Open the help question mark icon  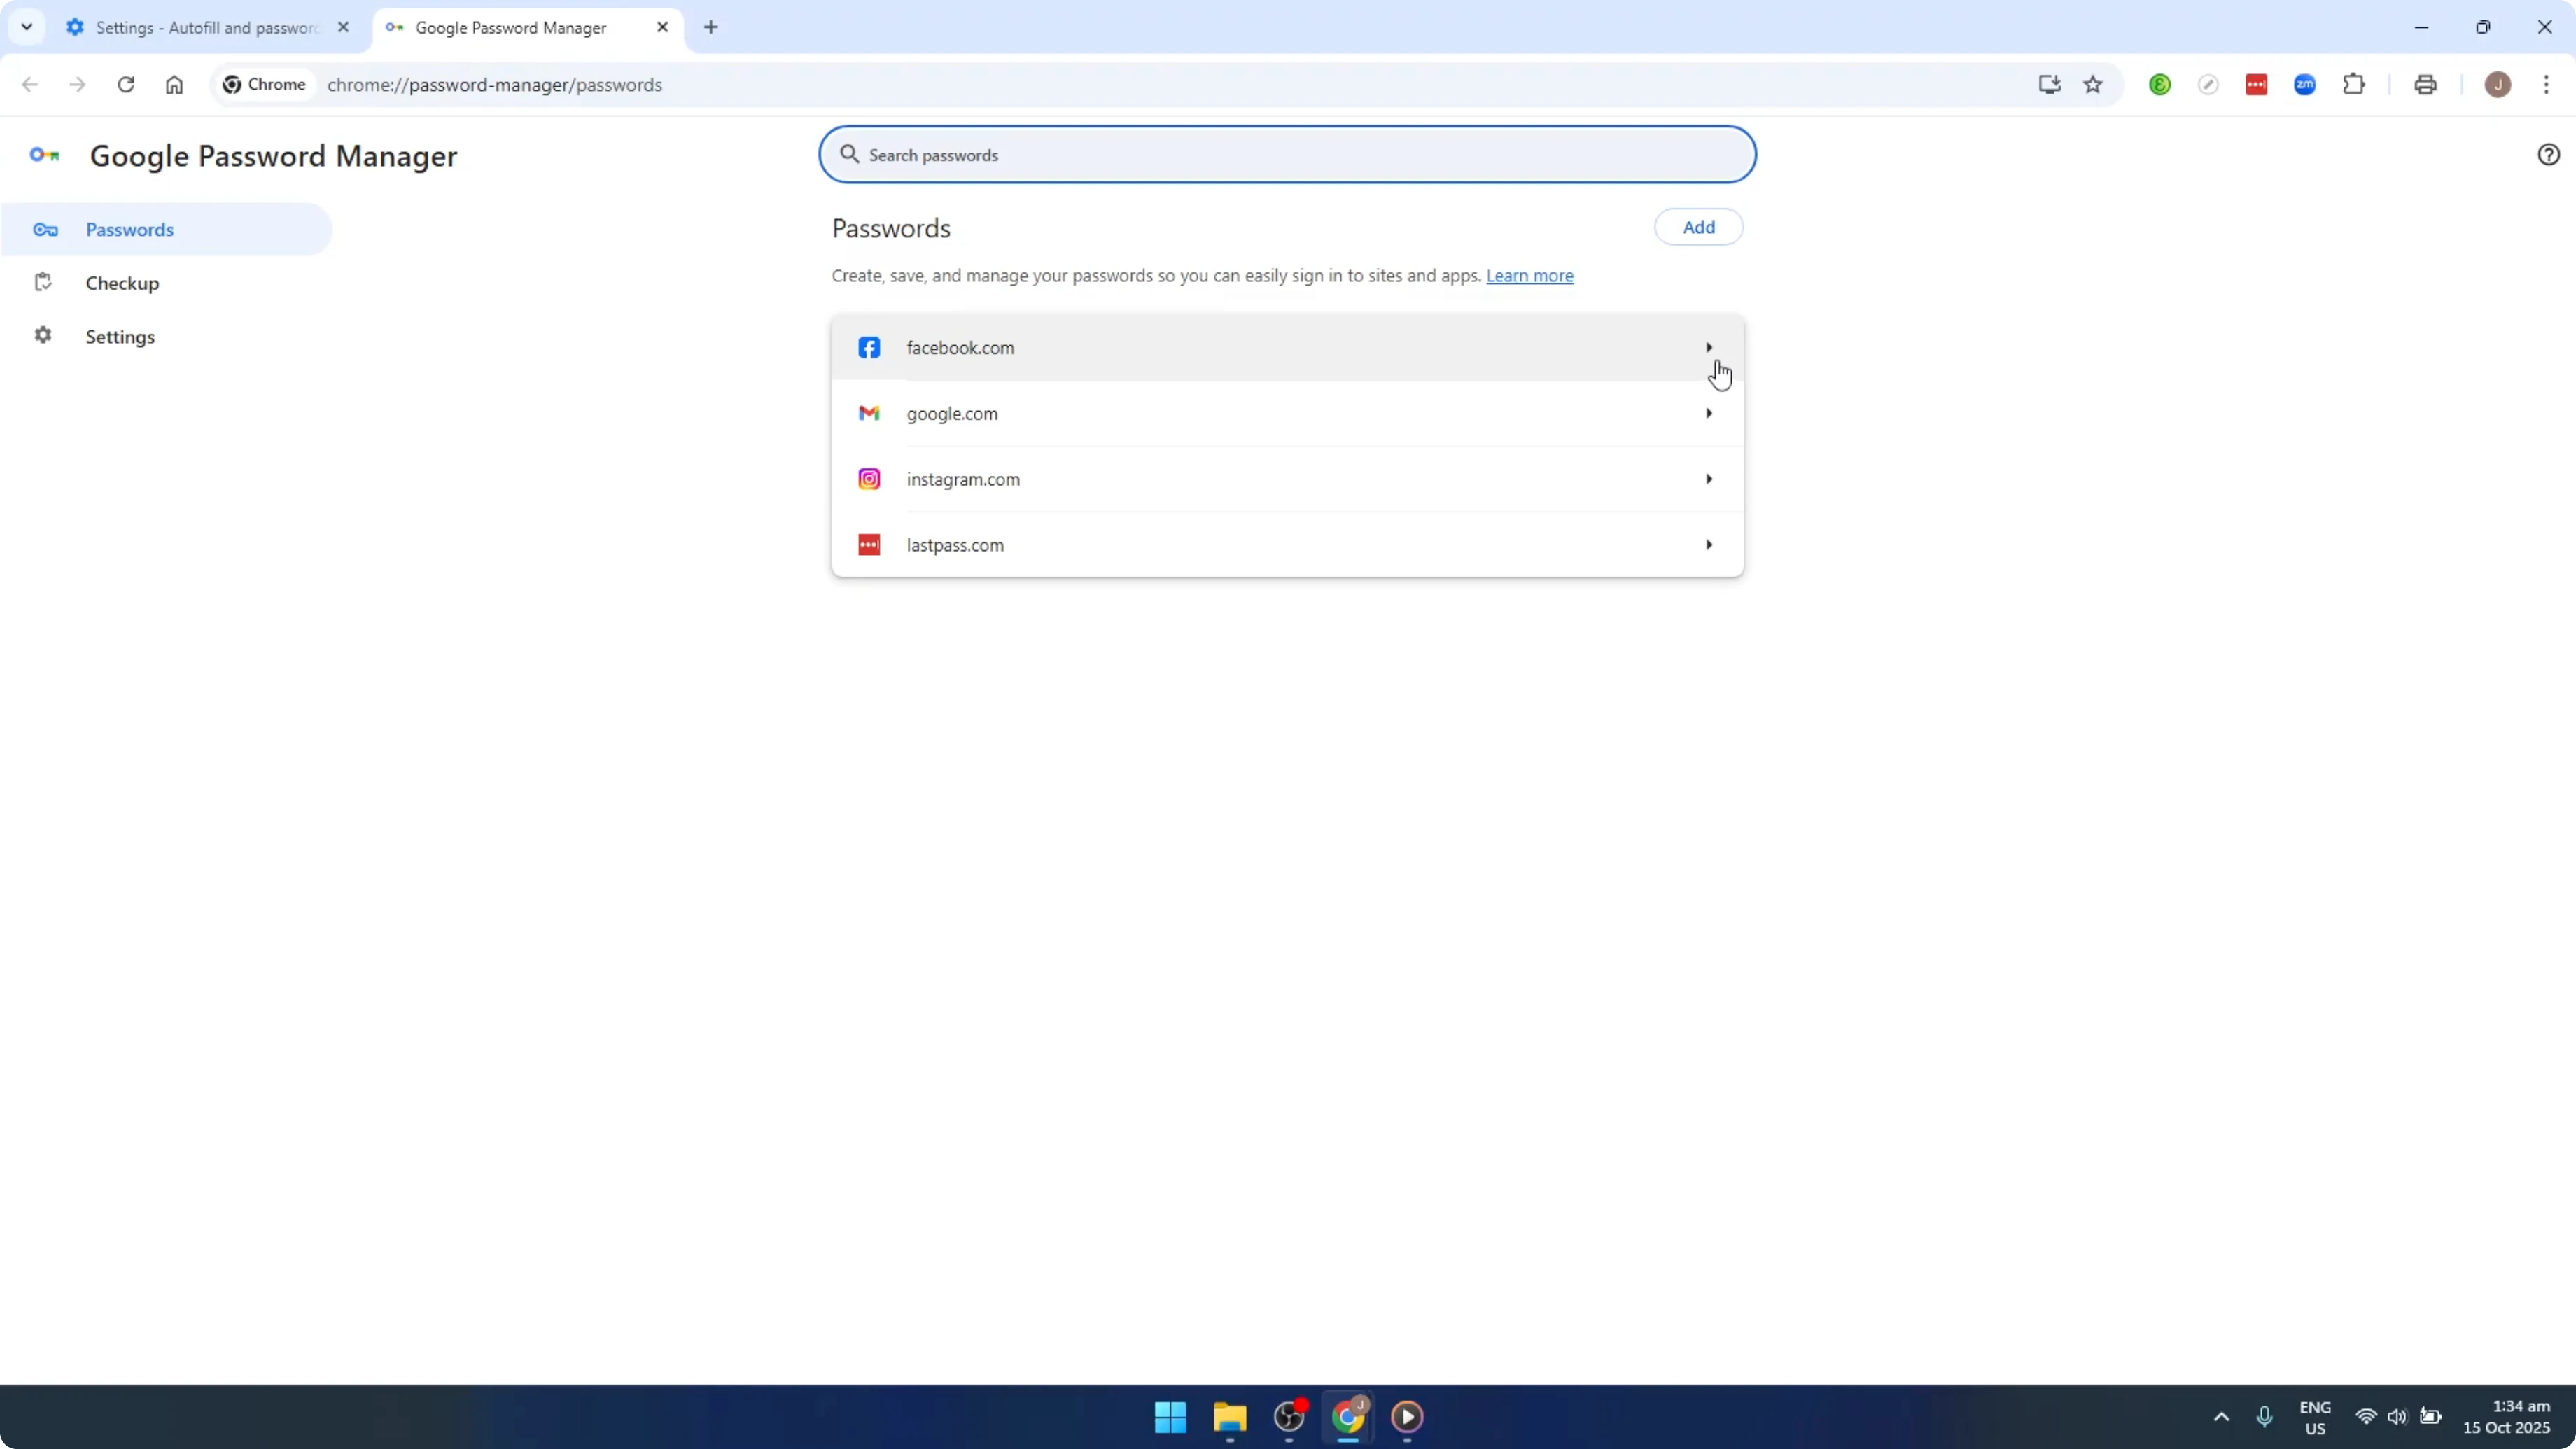pyautogui.click(x=2548, y=154)
